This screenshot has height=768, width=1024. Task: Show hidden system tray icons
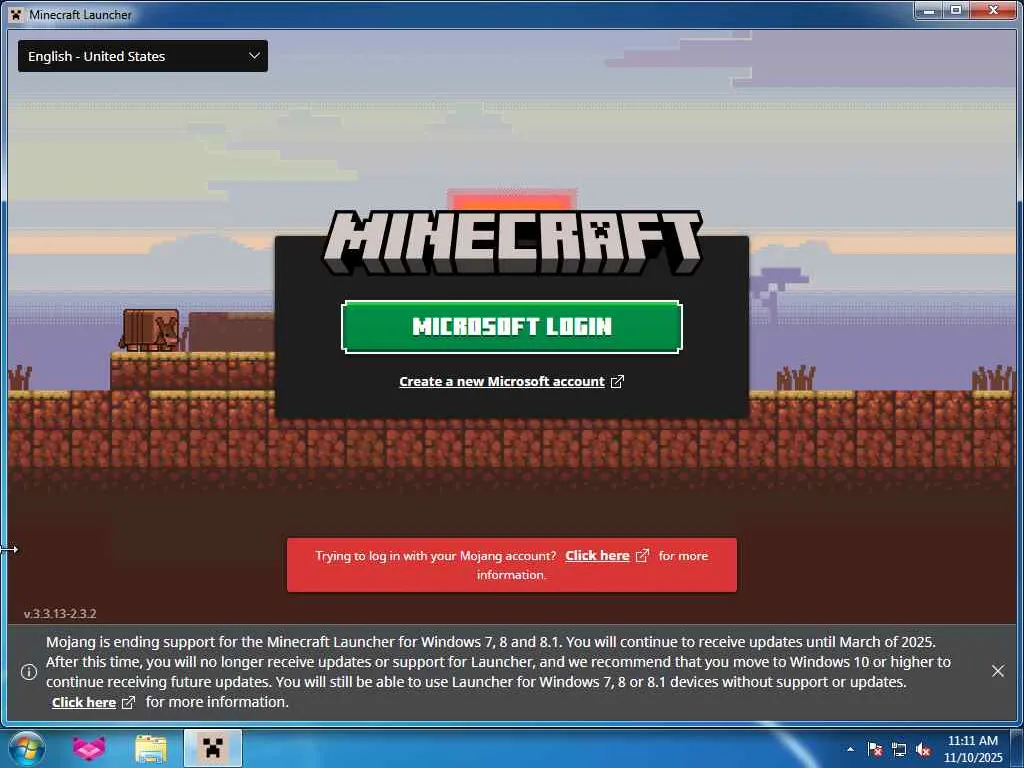(x=850, y=749)
